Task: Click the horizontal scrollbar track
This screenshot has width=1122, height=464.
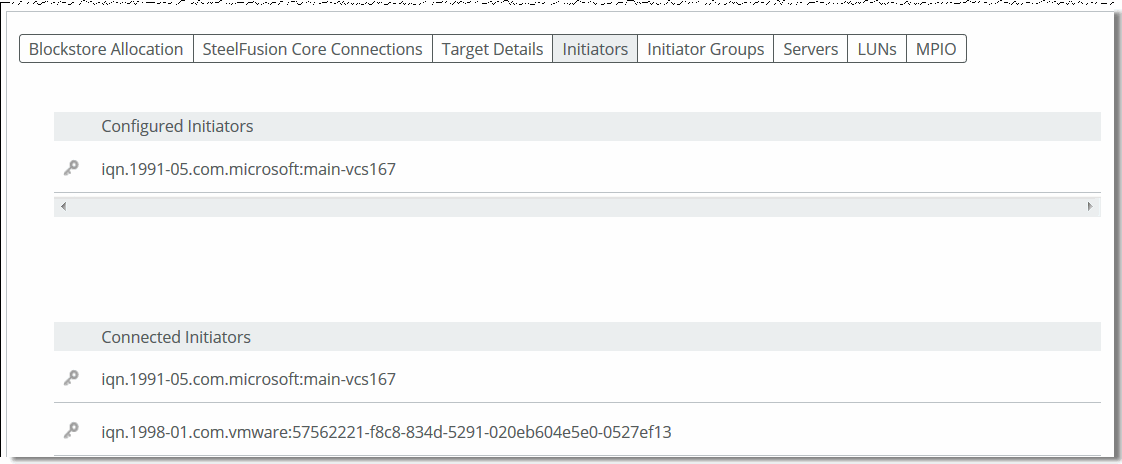Action: (x=576, y=206)
